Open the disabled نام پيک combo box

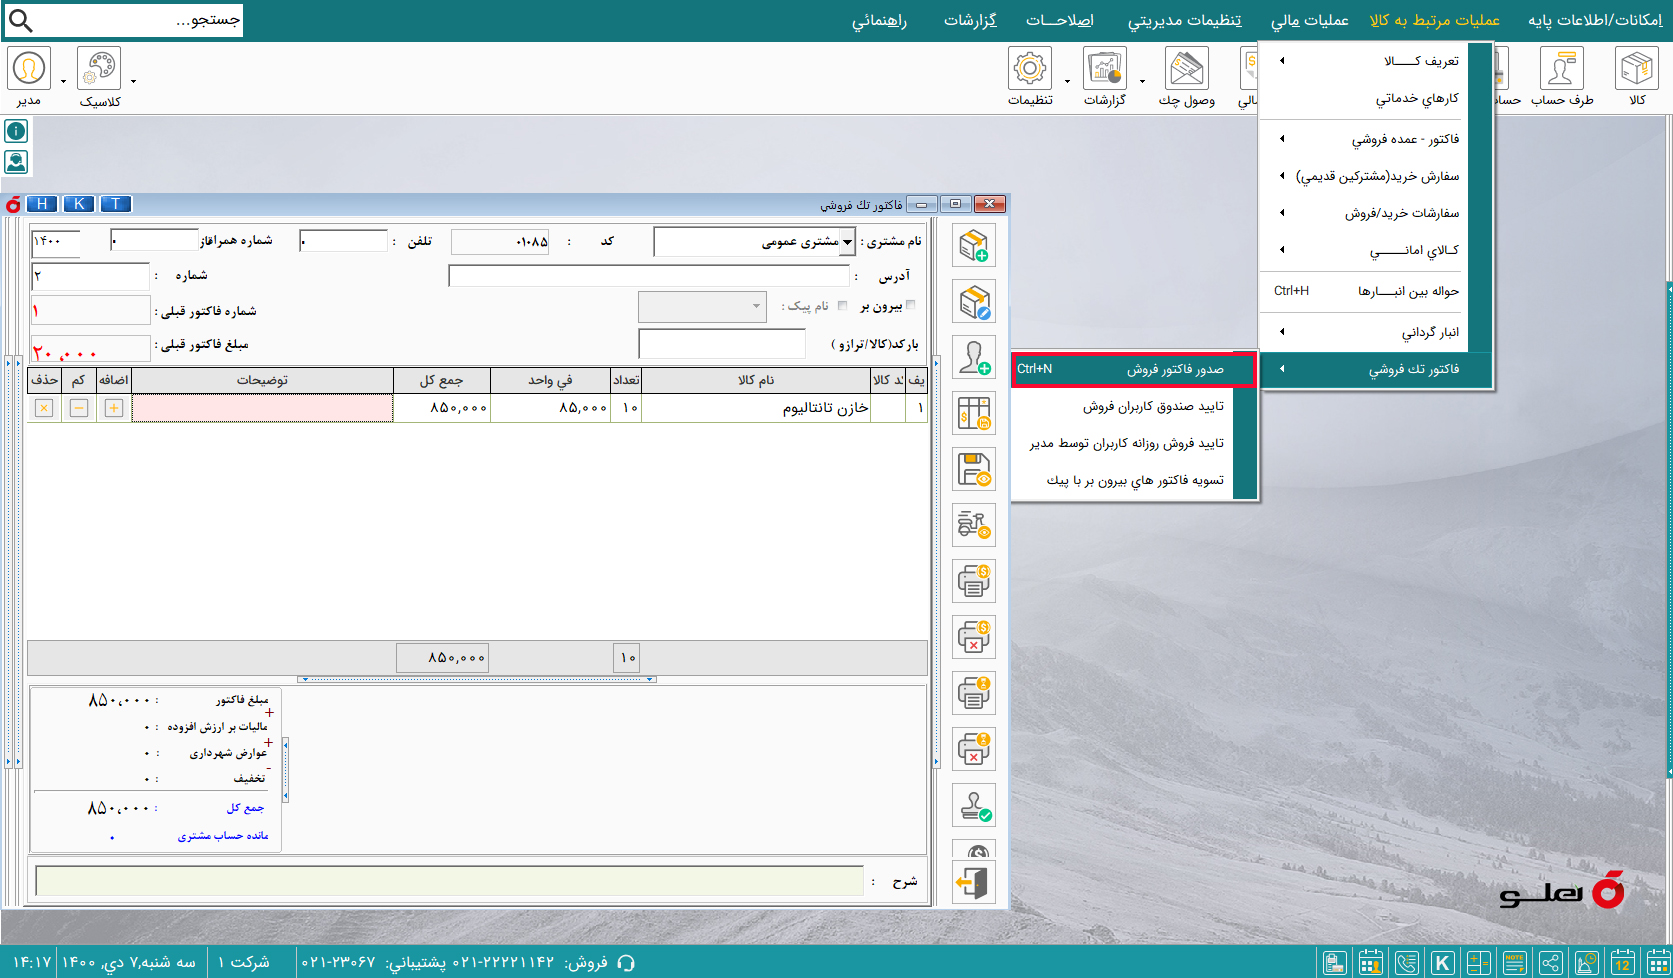[702, 306]
